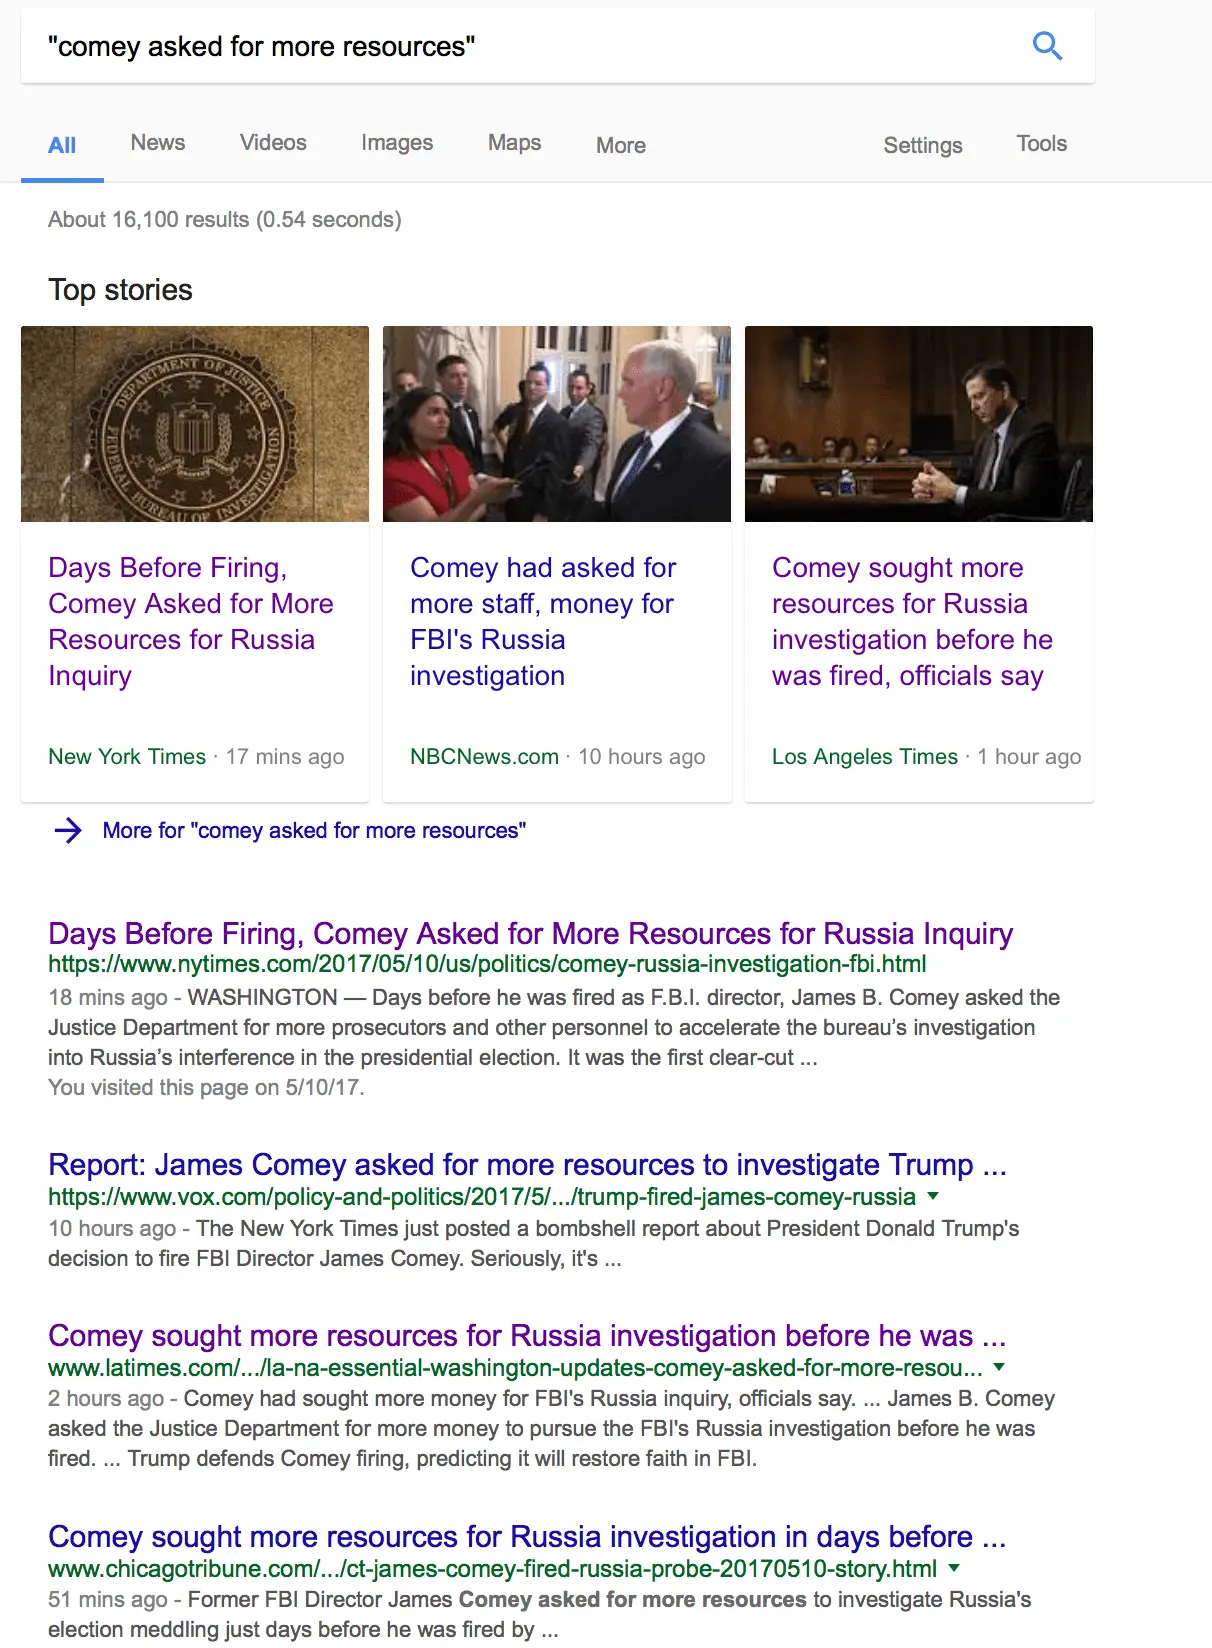Open Los Angeles Times top story headline
1212x1648 pixels.
[912, 622]
